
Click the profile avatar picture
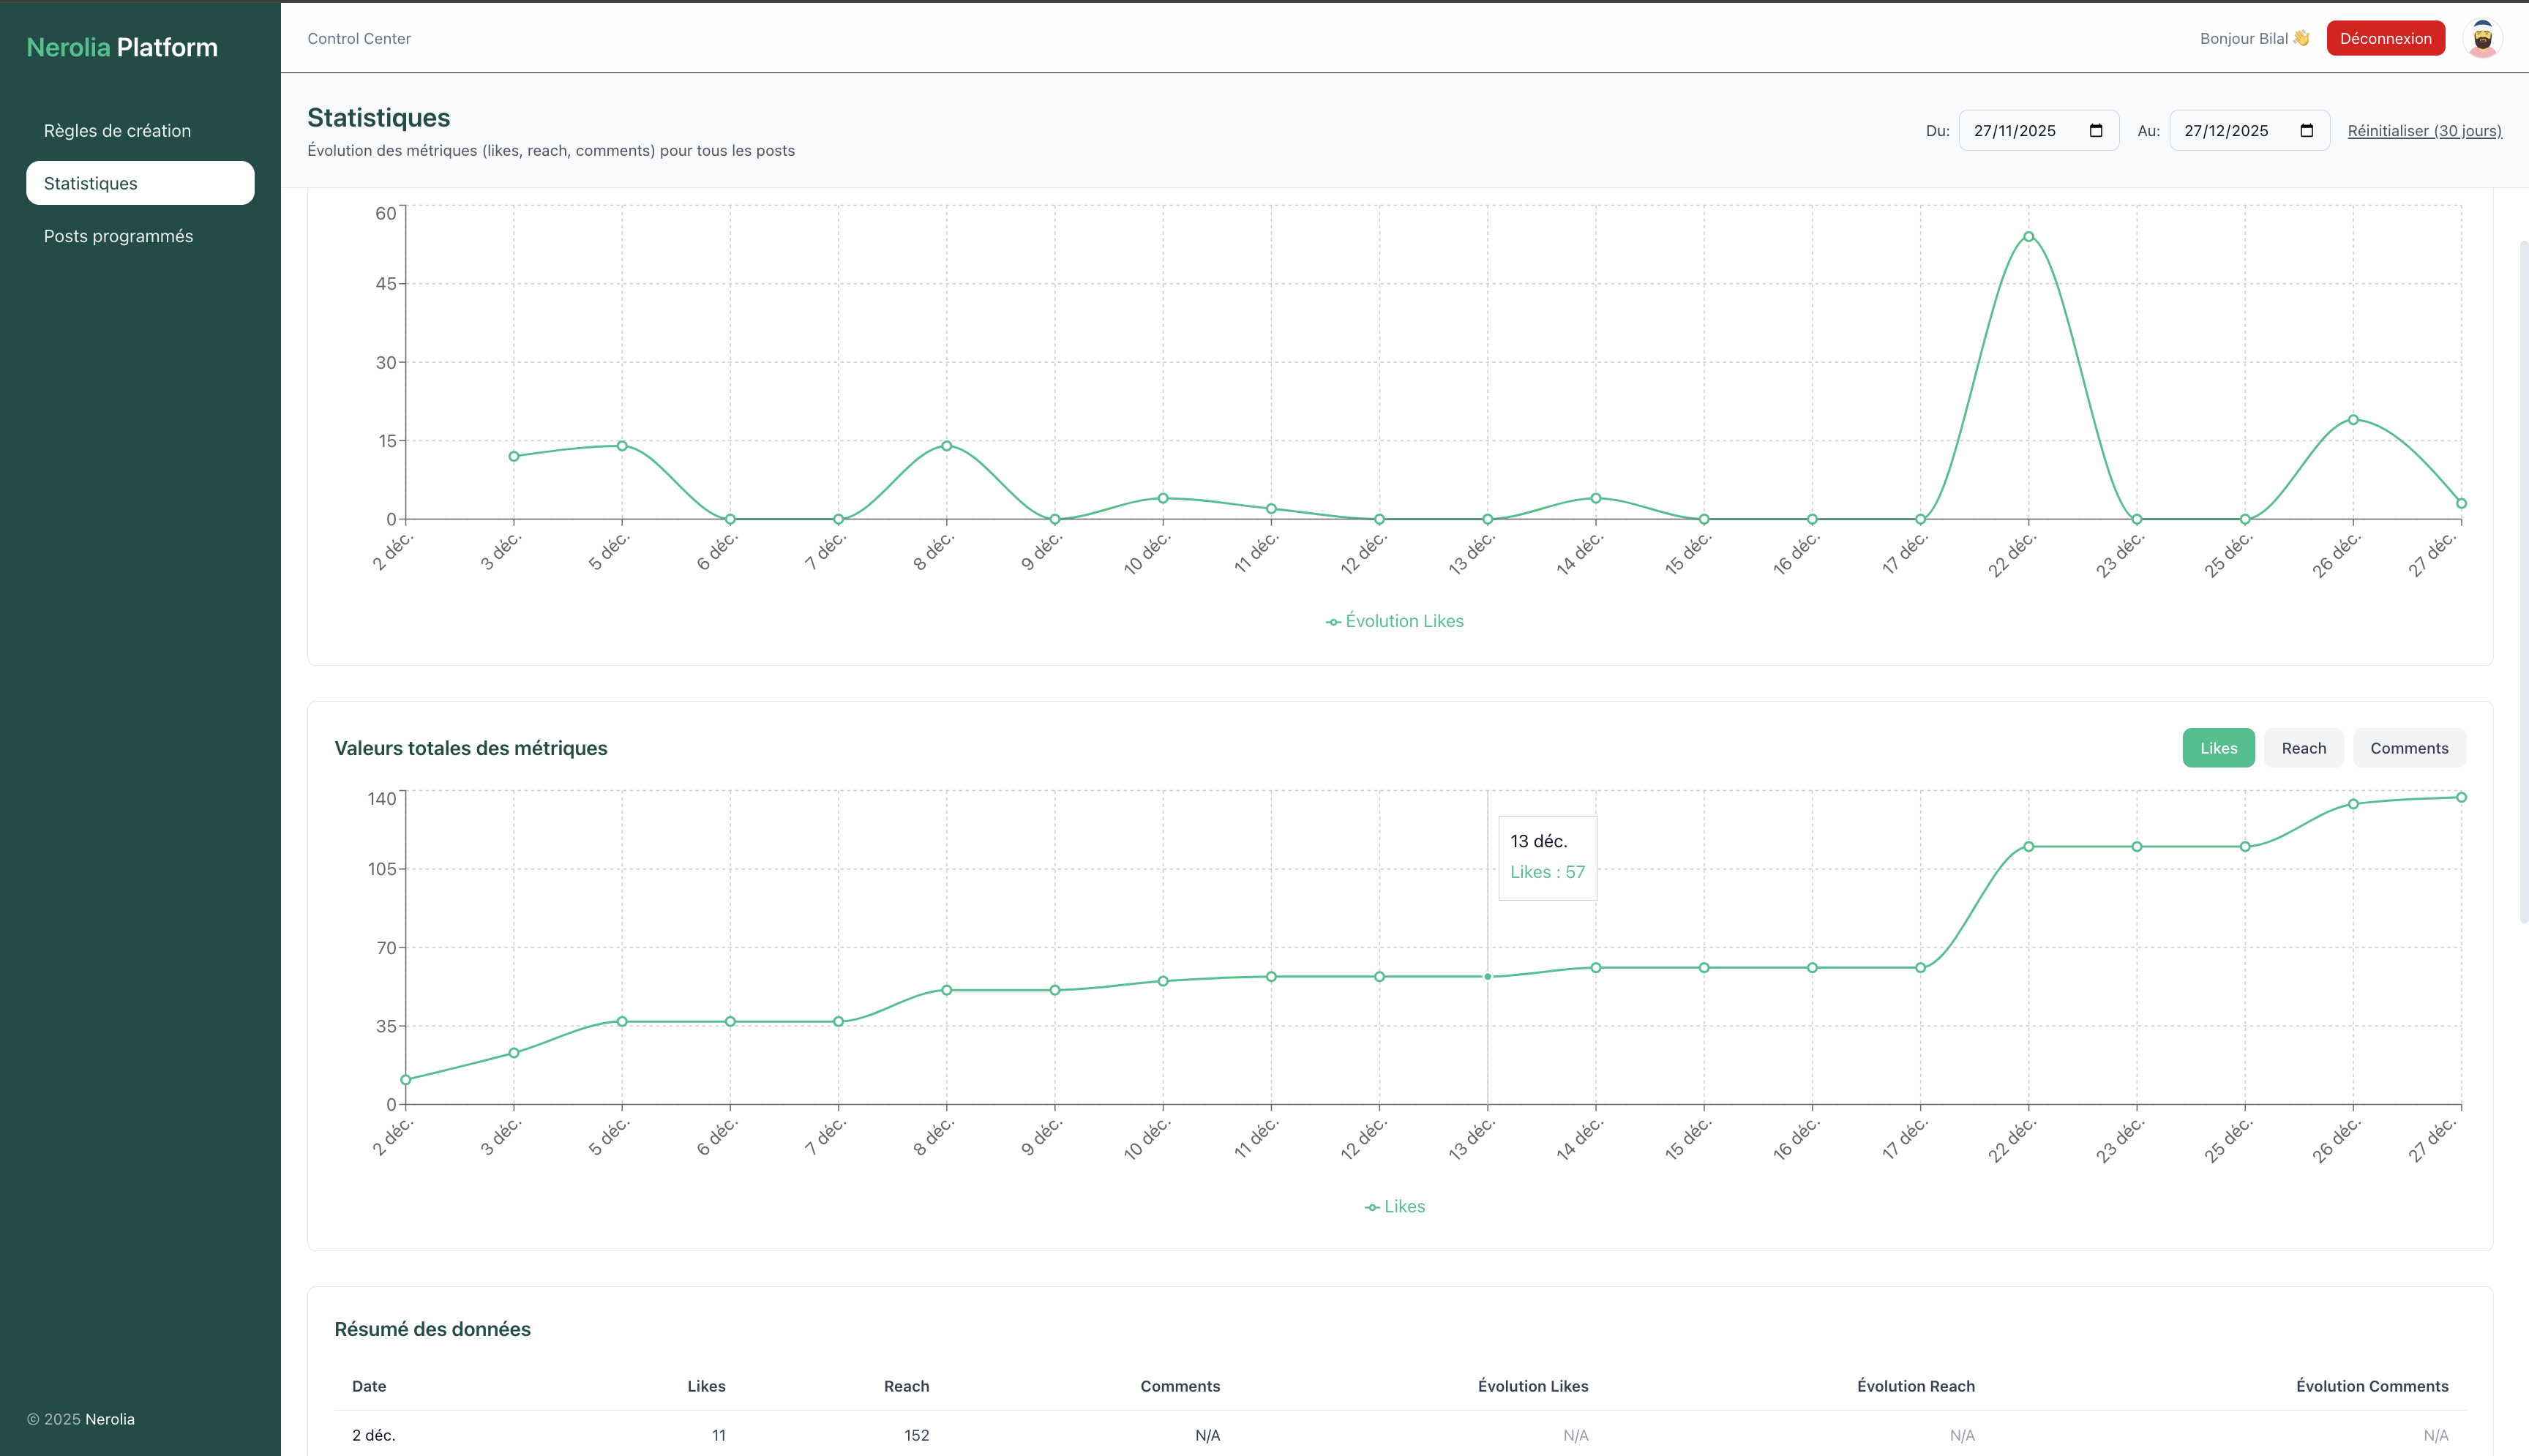pos(2483,38)
